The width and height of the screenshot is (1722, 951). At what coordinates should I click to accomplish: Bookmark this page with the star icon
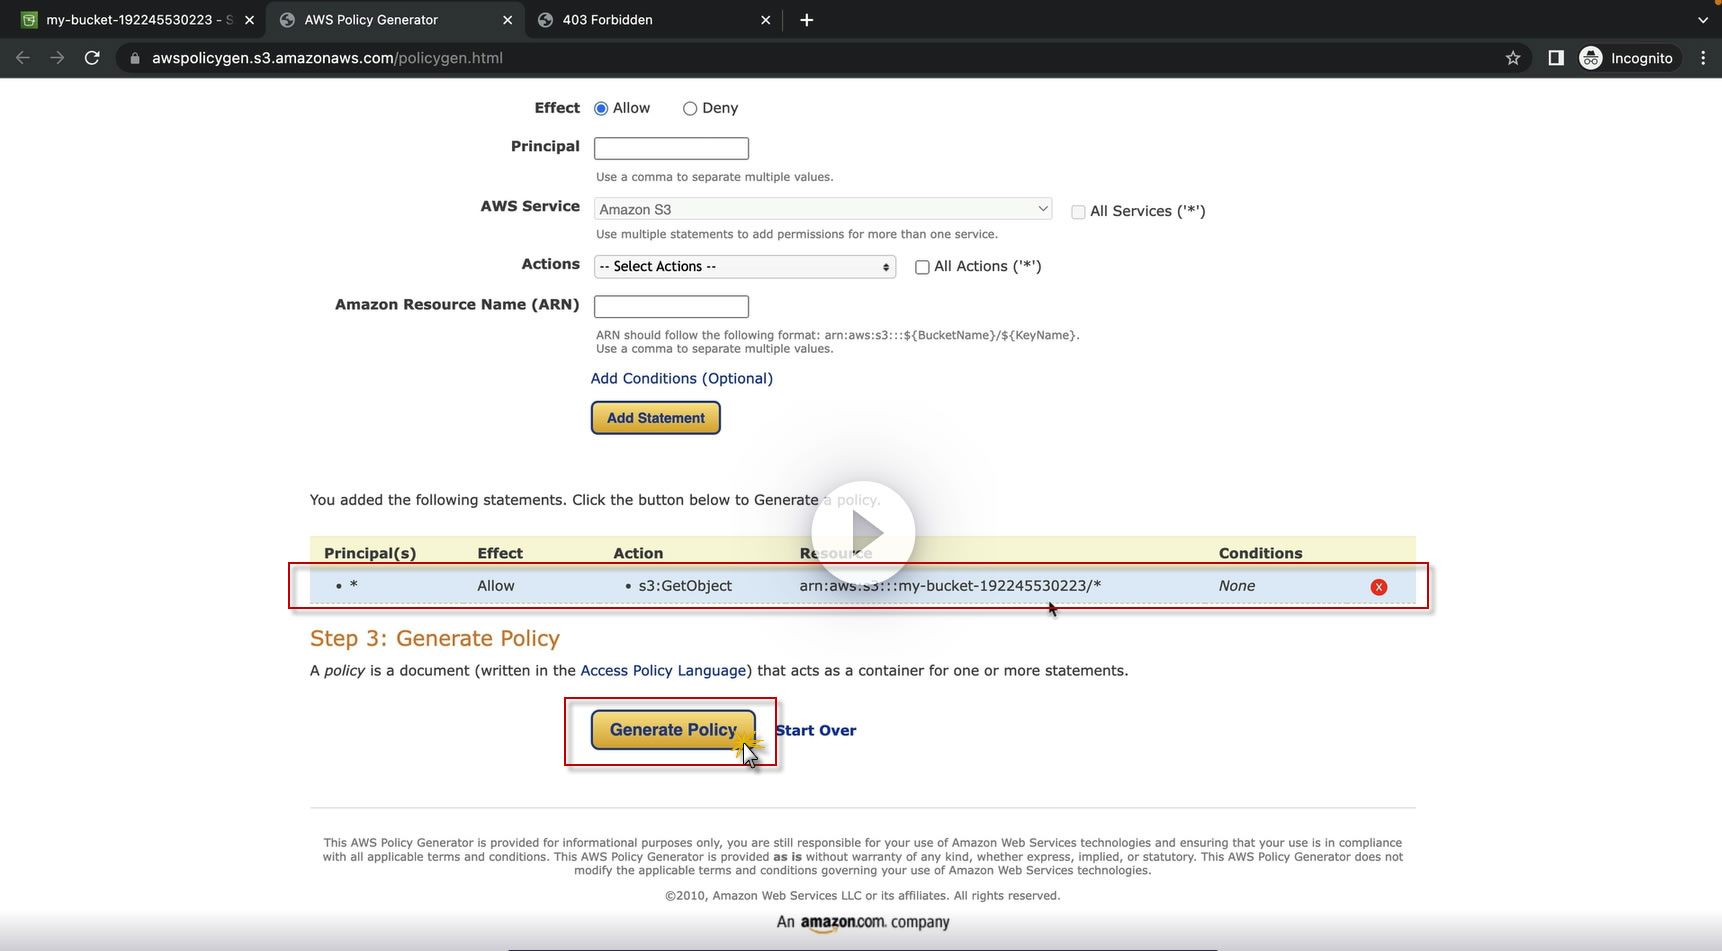pos(1513,58)
